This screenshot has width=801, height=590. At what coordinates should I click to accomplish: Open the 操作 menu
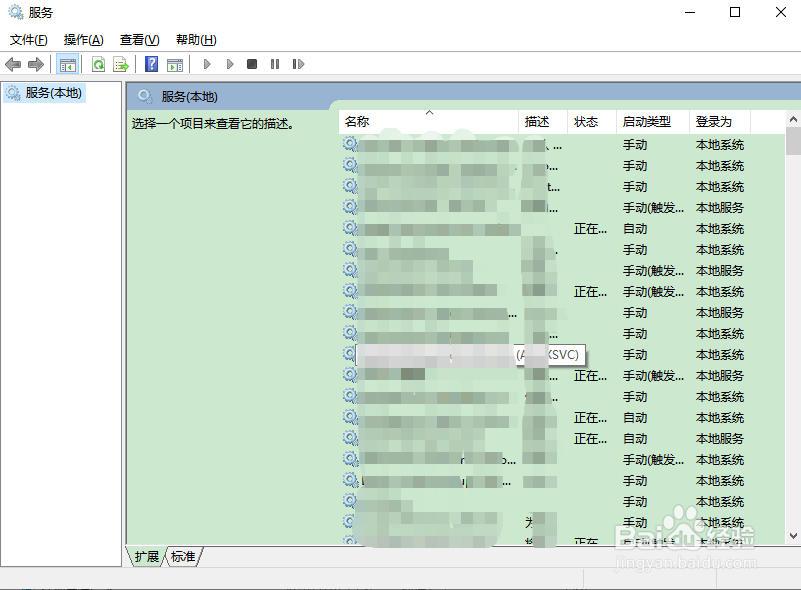point(83,39)
